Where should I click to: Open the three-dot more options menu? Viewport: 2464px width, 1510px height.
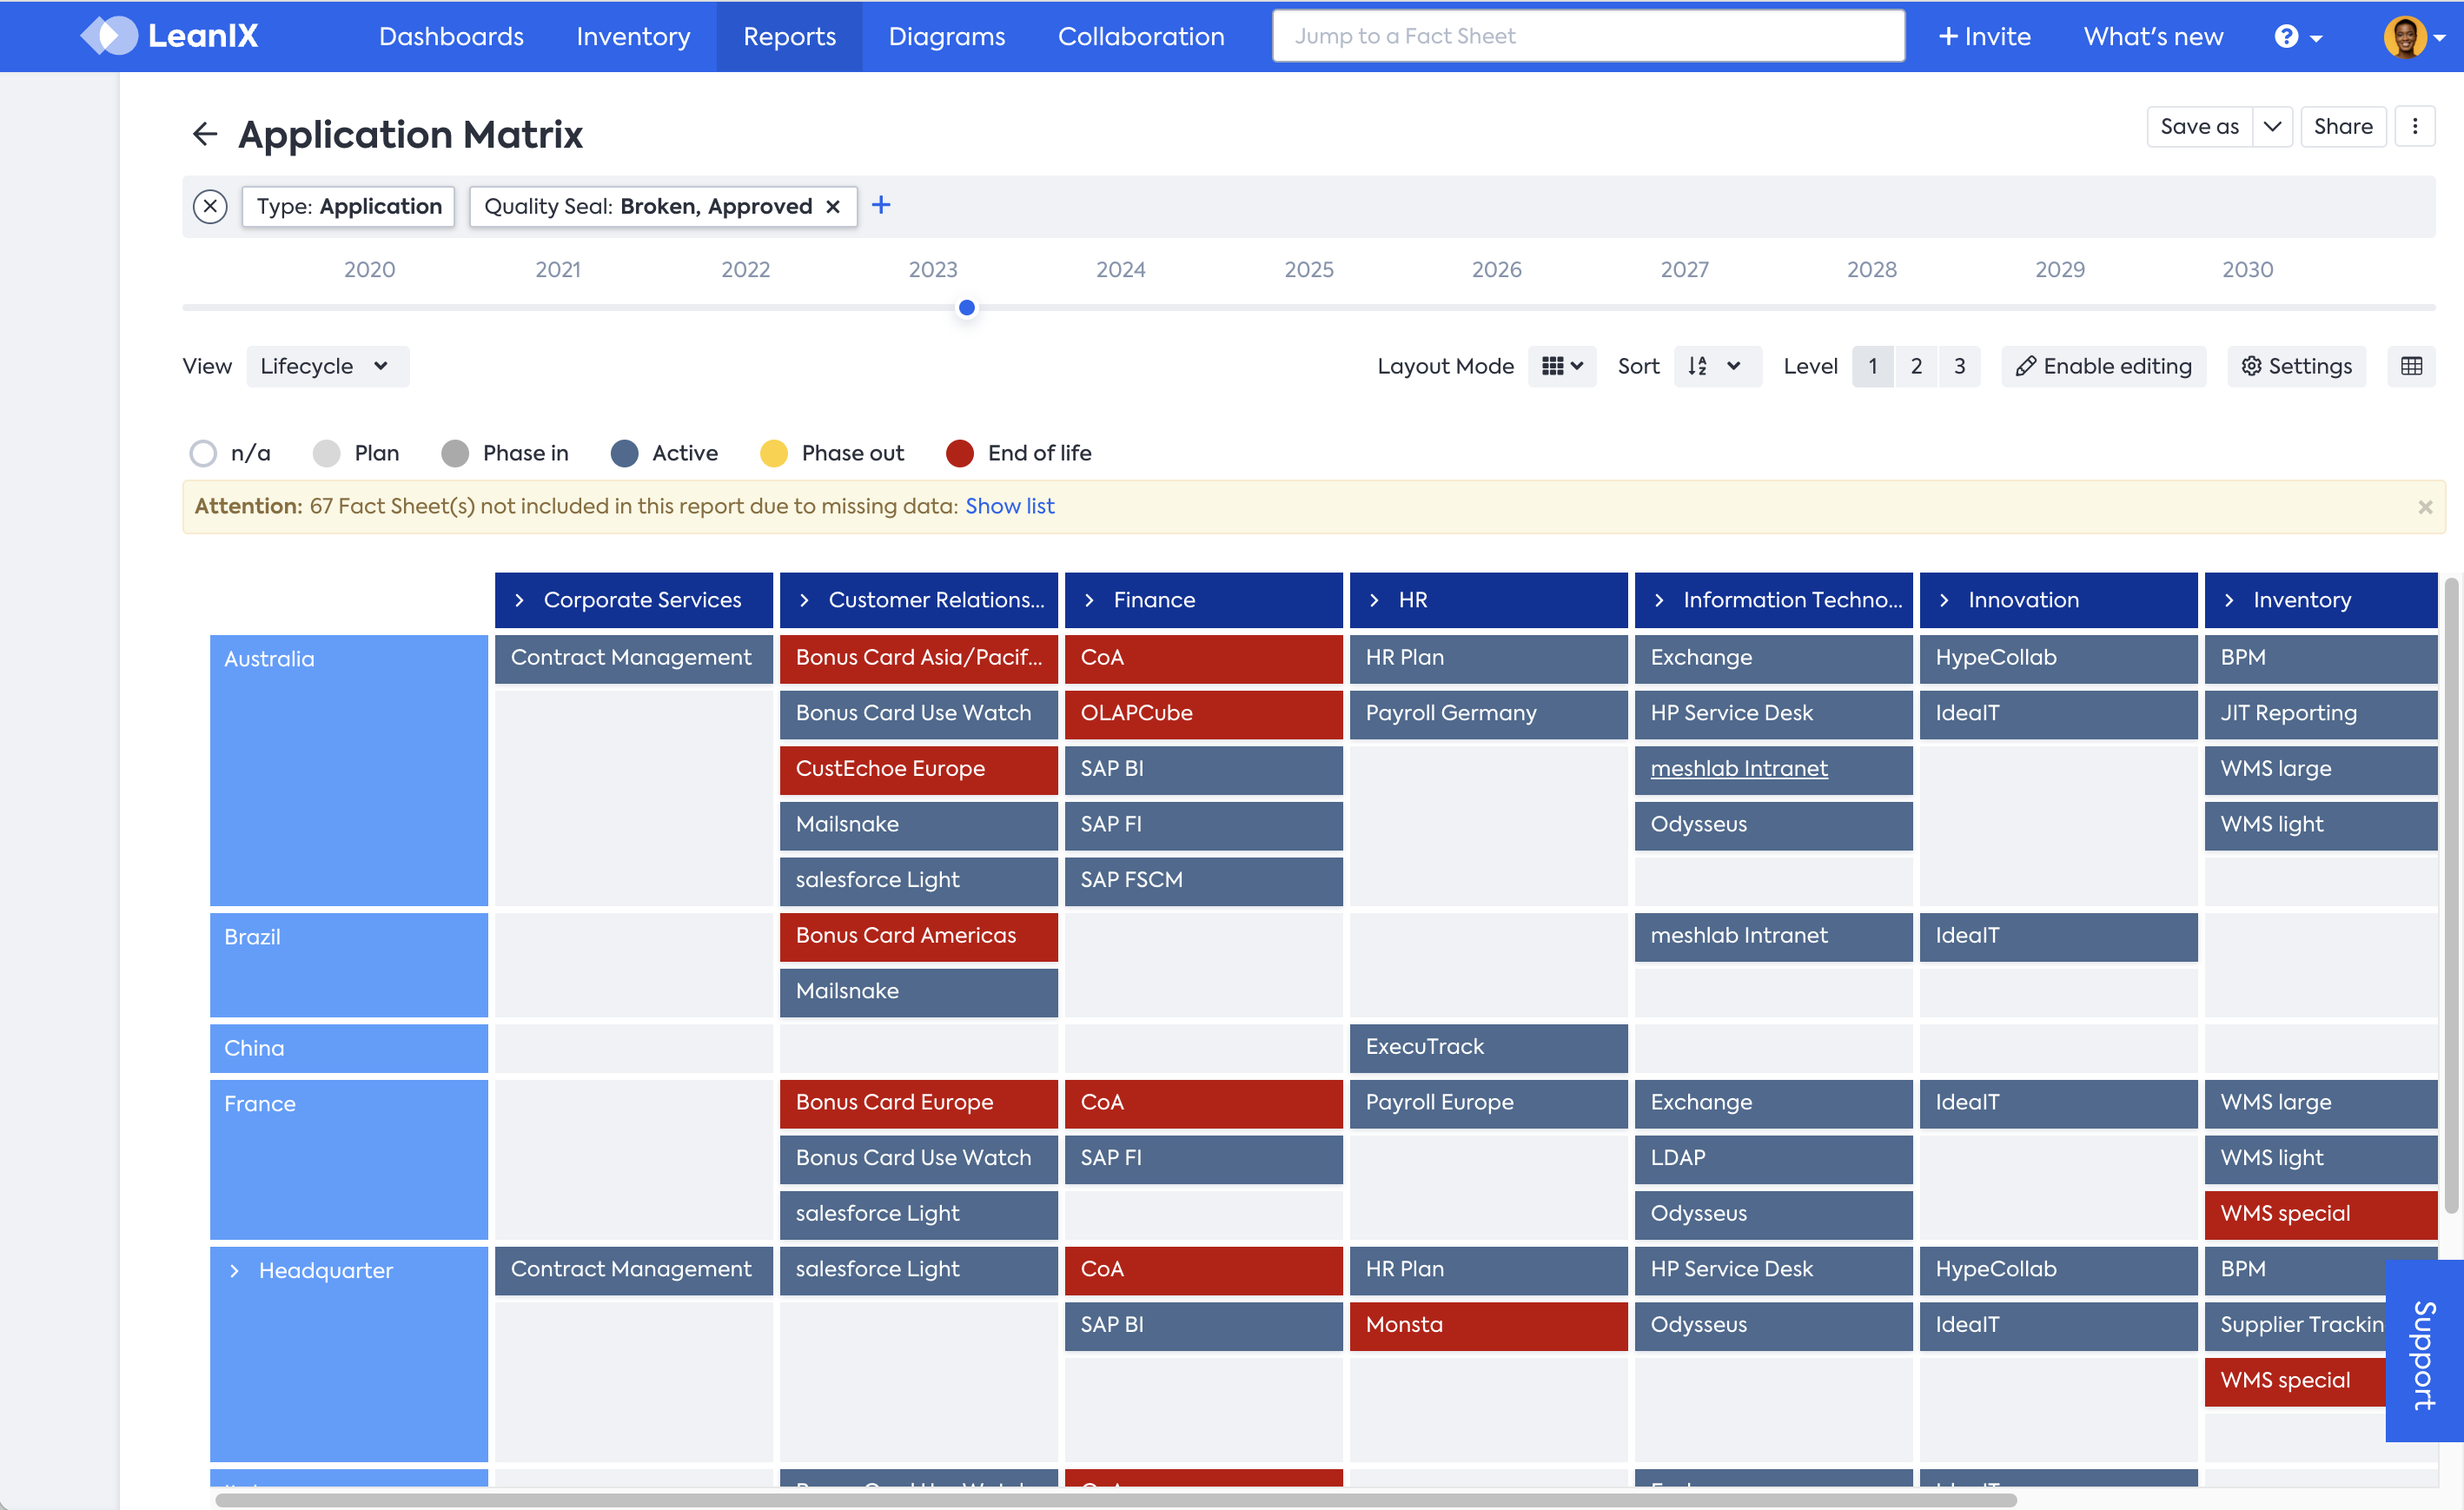pos(2415,127)
